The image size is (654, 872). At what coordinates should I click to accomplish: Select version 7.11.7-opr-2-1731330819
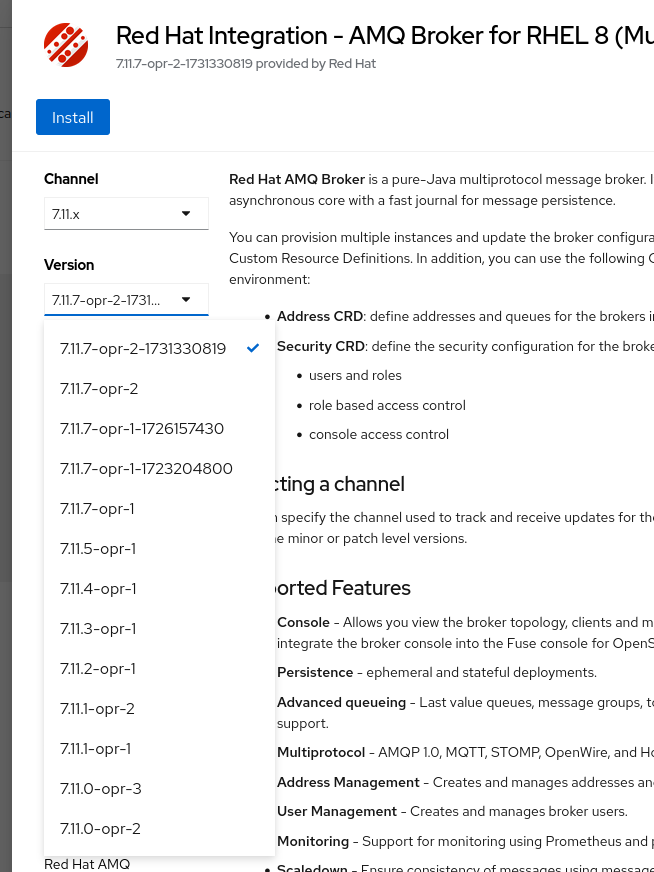click(143, 349)
